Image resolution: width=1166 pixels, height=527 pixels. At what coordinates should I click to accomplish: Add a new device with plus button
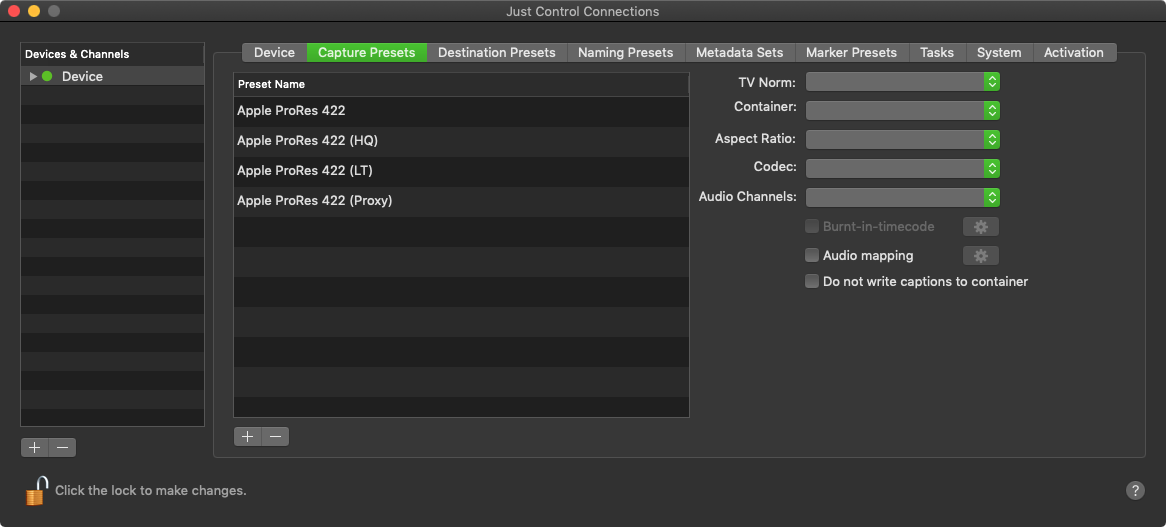click(x=34, y=447)
